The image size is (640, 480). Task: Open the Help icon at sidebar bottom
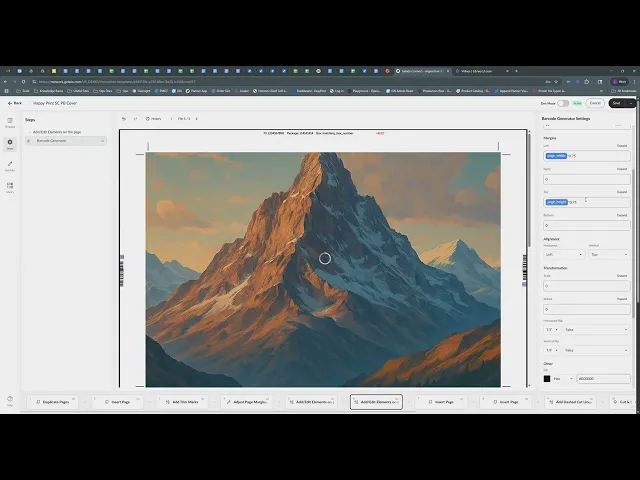[x=10, y=400]
